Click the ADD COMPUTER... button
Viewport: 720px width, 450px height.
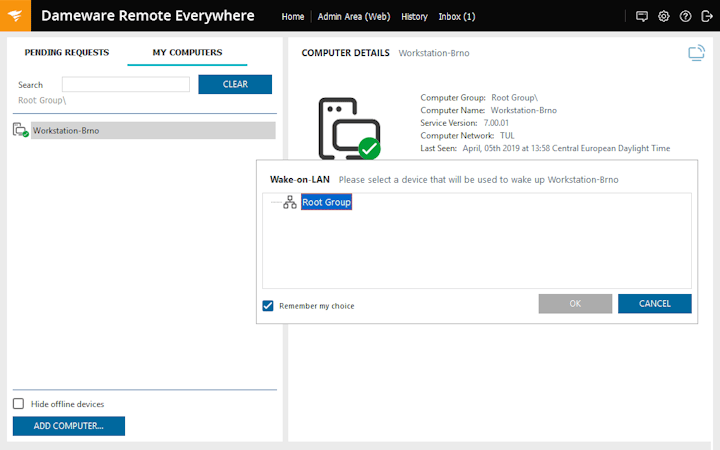coord(69,426)
